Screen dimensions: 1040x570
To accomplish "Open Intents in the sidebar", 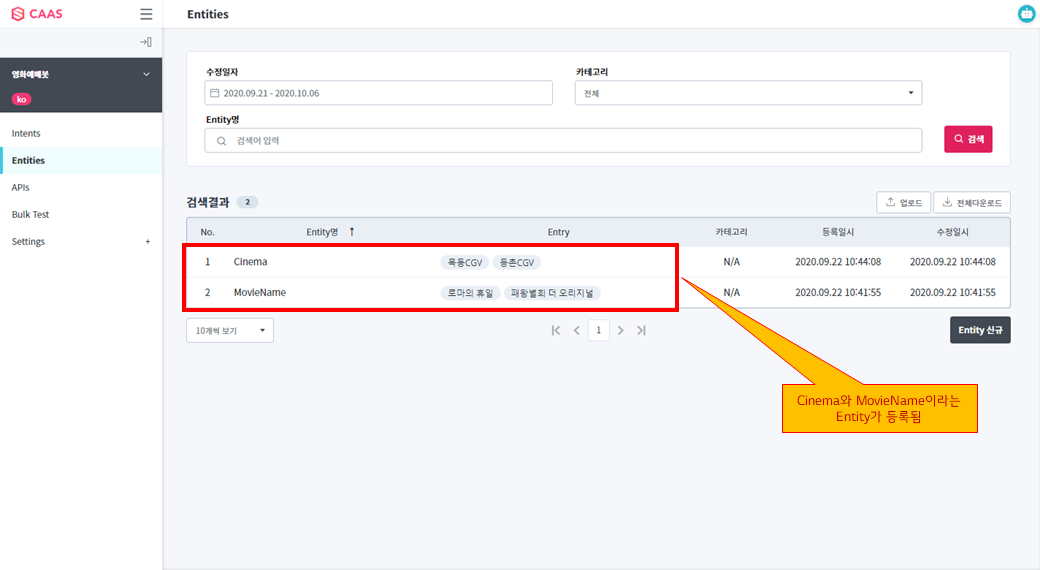I will point(26,134).
